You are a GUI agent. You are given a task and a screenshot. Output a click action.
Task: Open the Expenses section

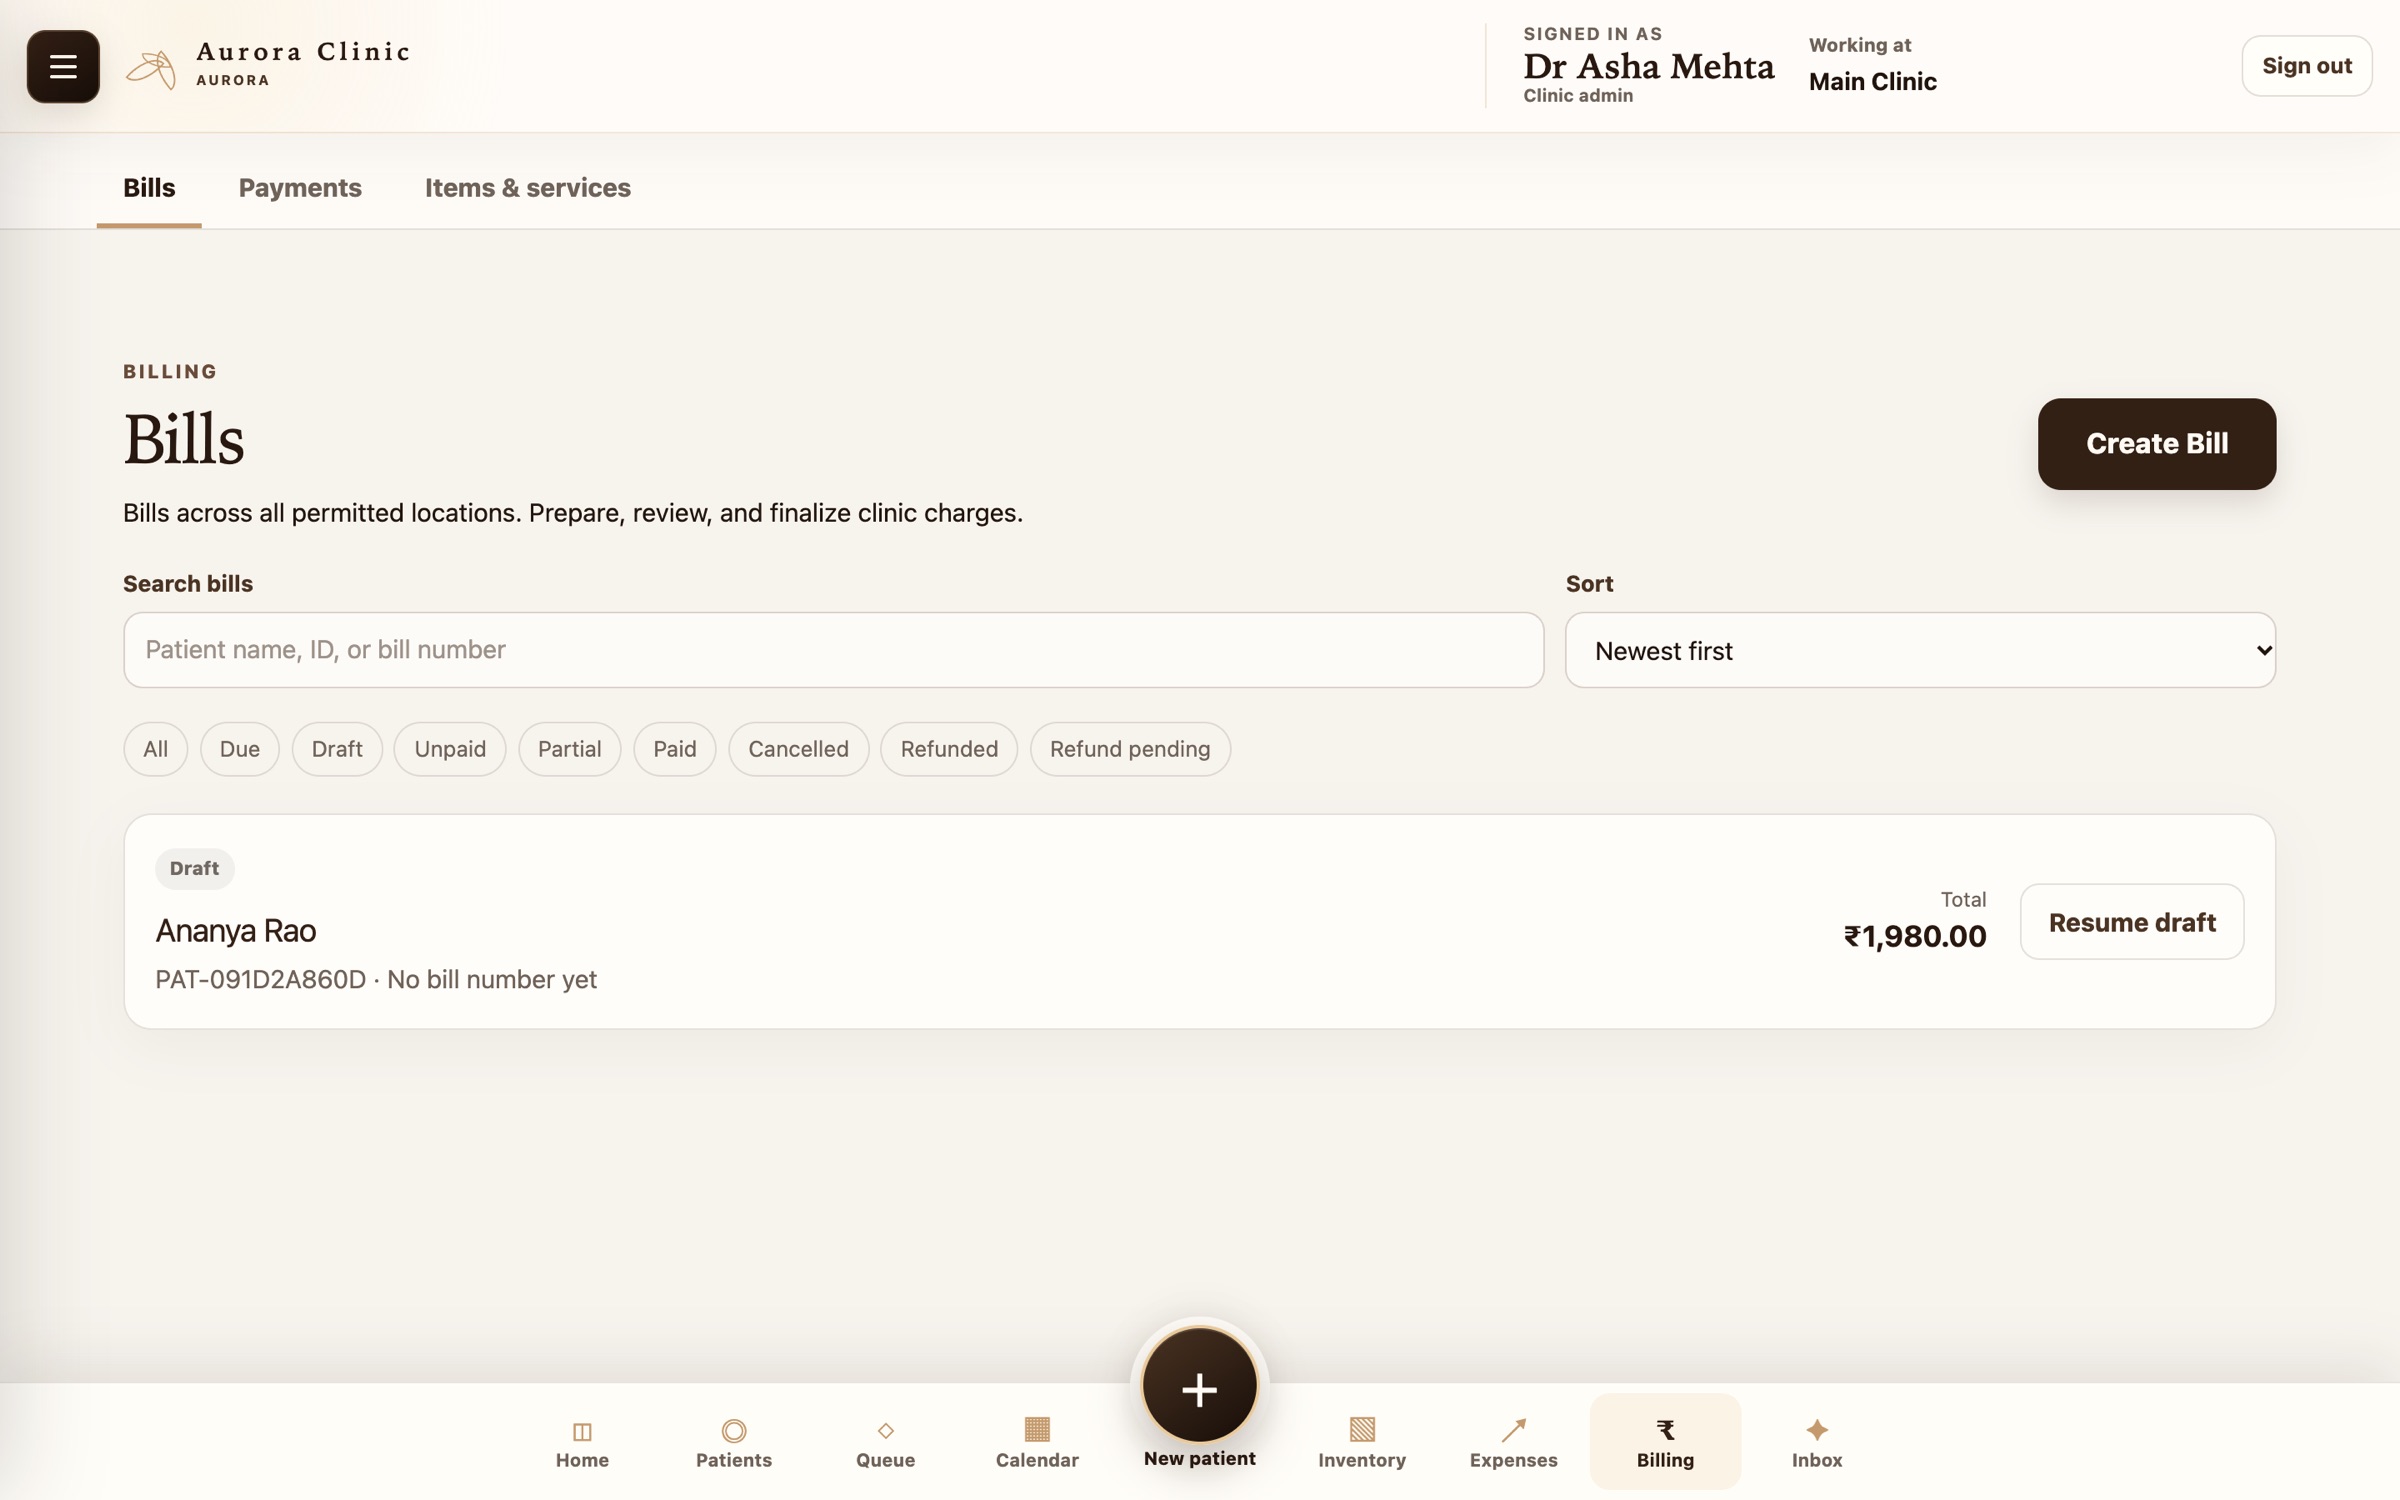1513,1443
